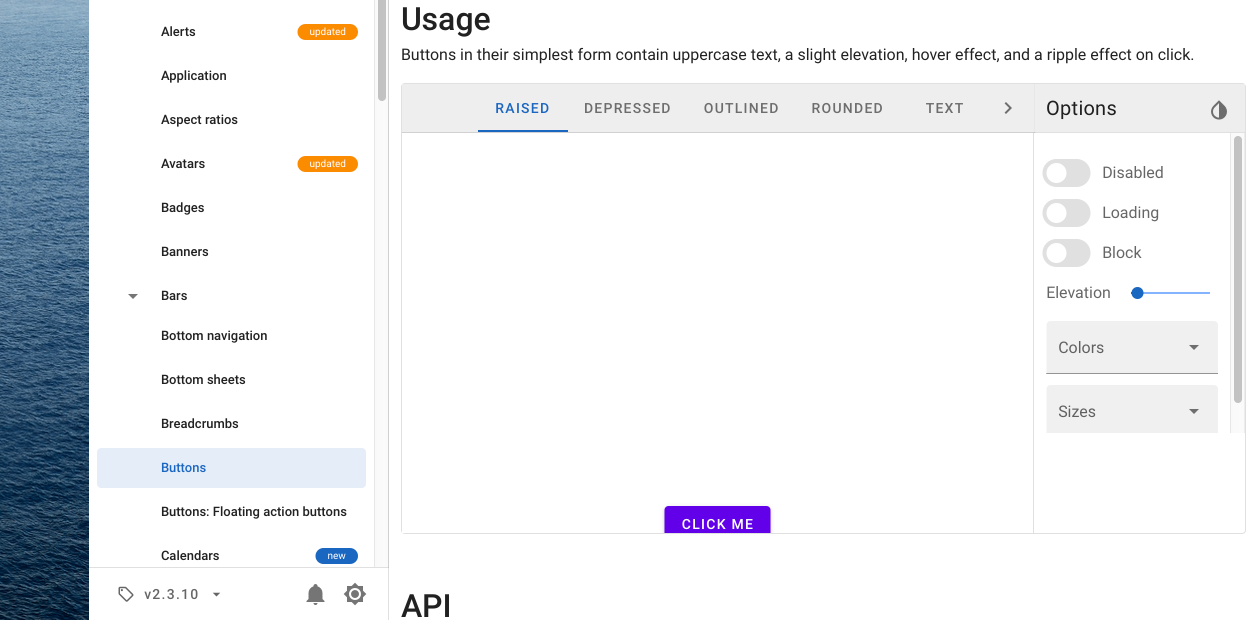
Task: Switch to the OUTLINED tab
Action: [741, 108]
